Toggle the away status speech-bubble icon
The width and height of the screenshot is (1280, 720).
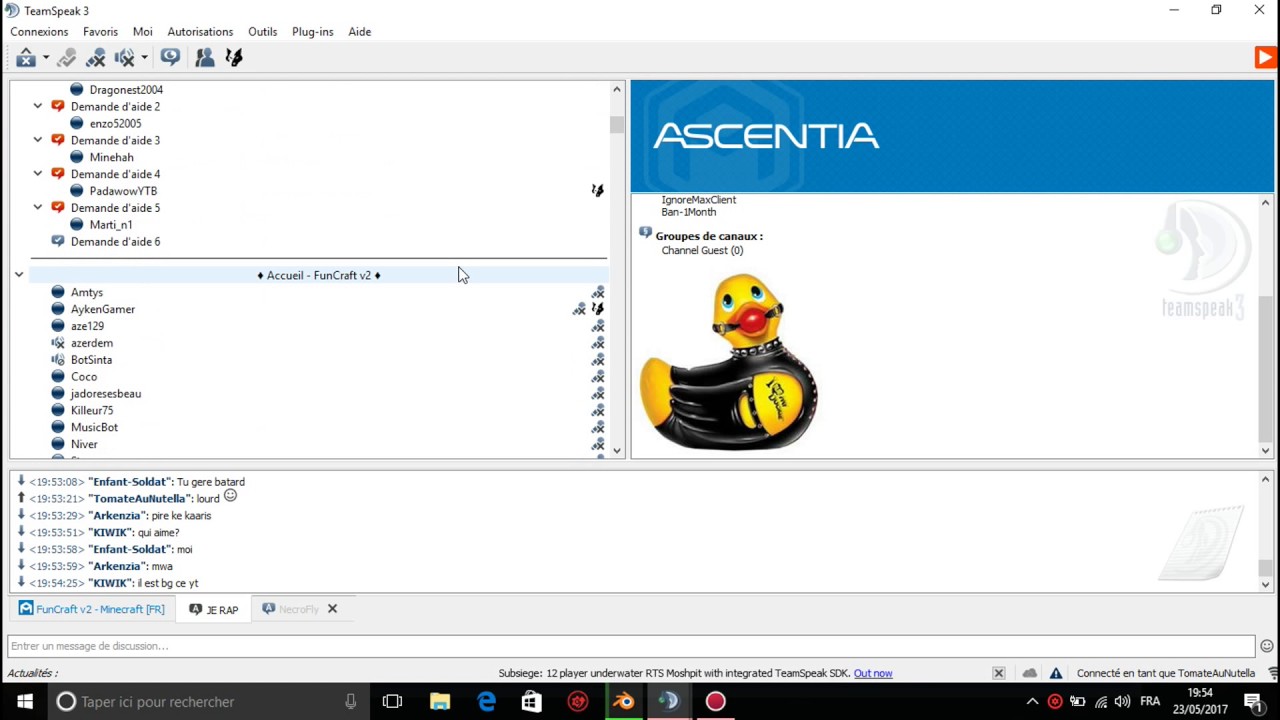(x=170, y=58)
